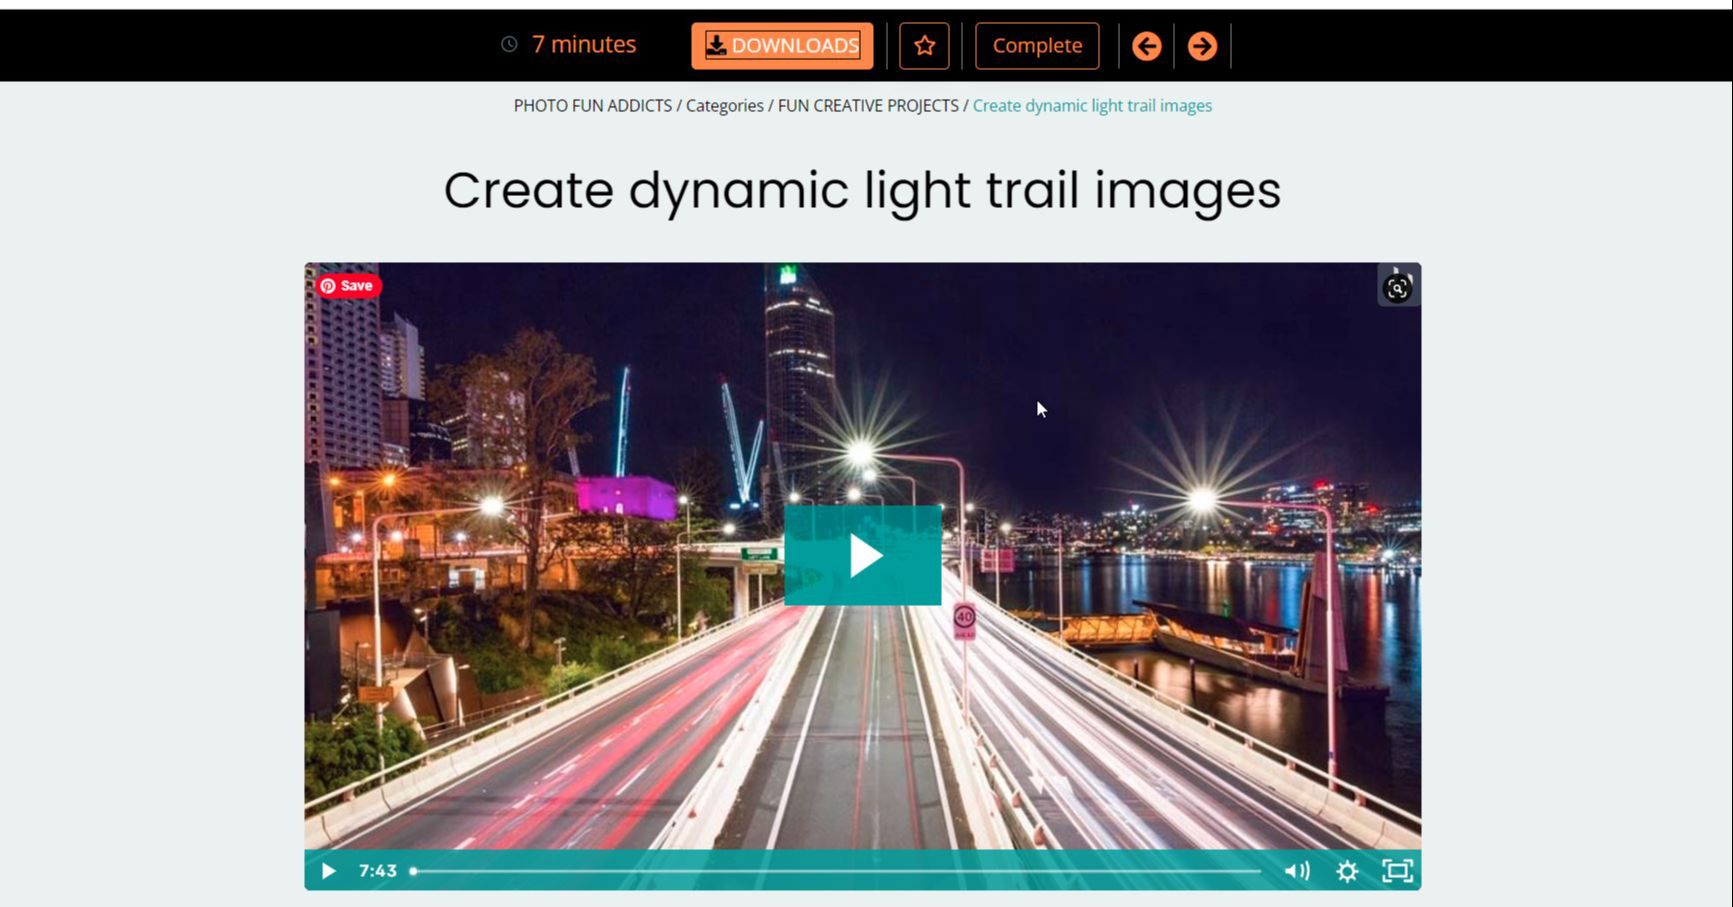Start the video with the large center play button

tap(863, 556)
